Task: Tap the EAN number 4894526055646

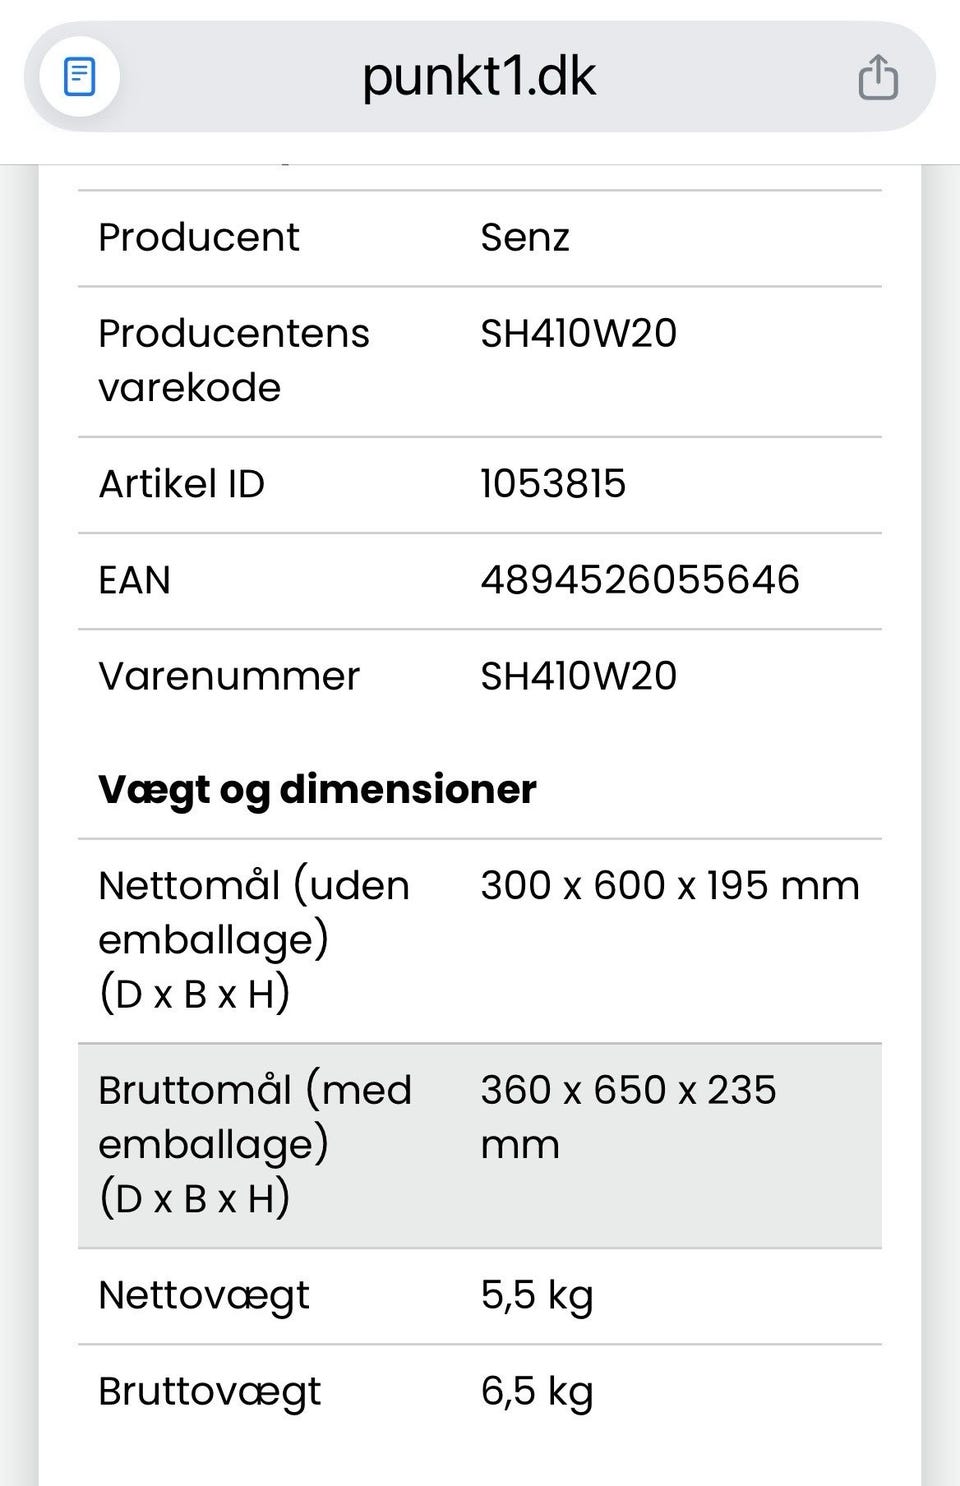Action: coord(640,580)
